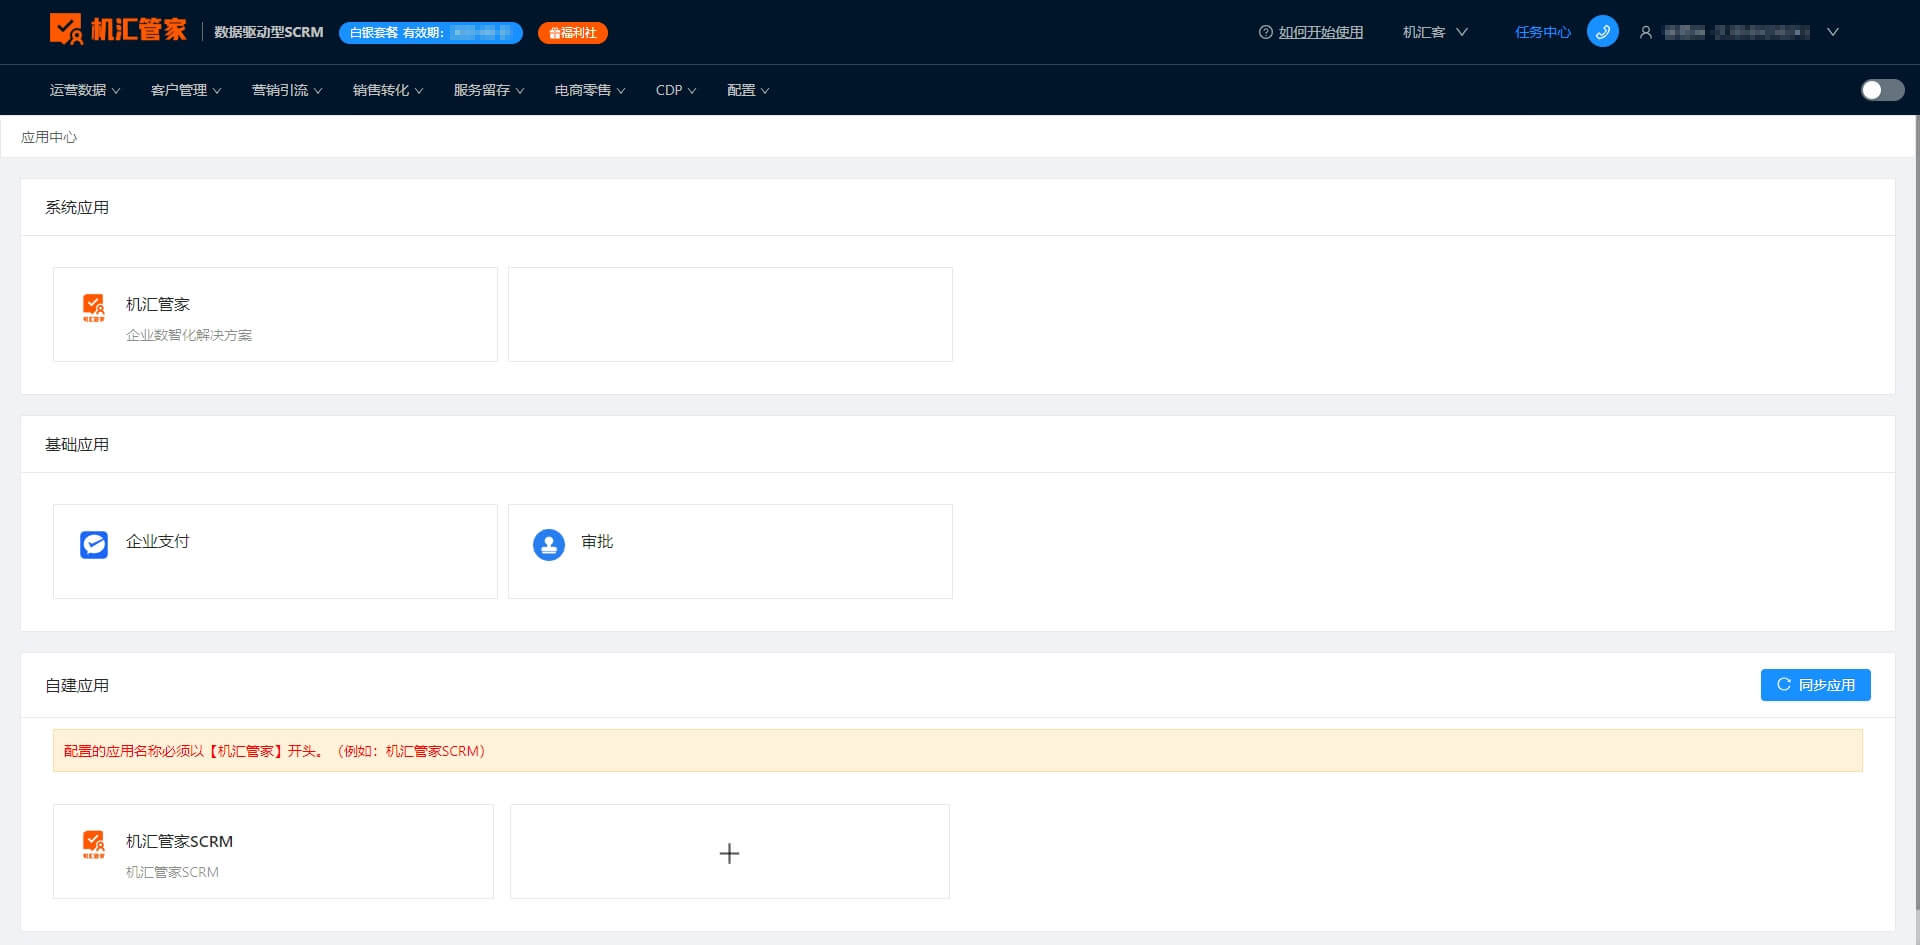Open the 机汇客 dropdown

pyautogui.click(x=1435, y=32)
